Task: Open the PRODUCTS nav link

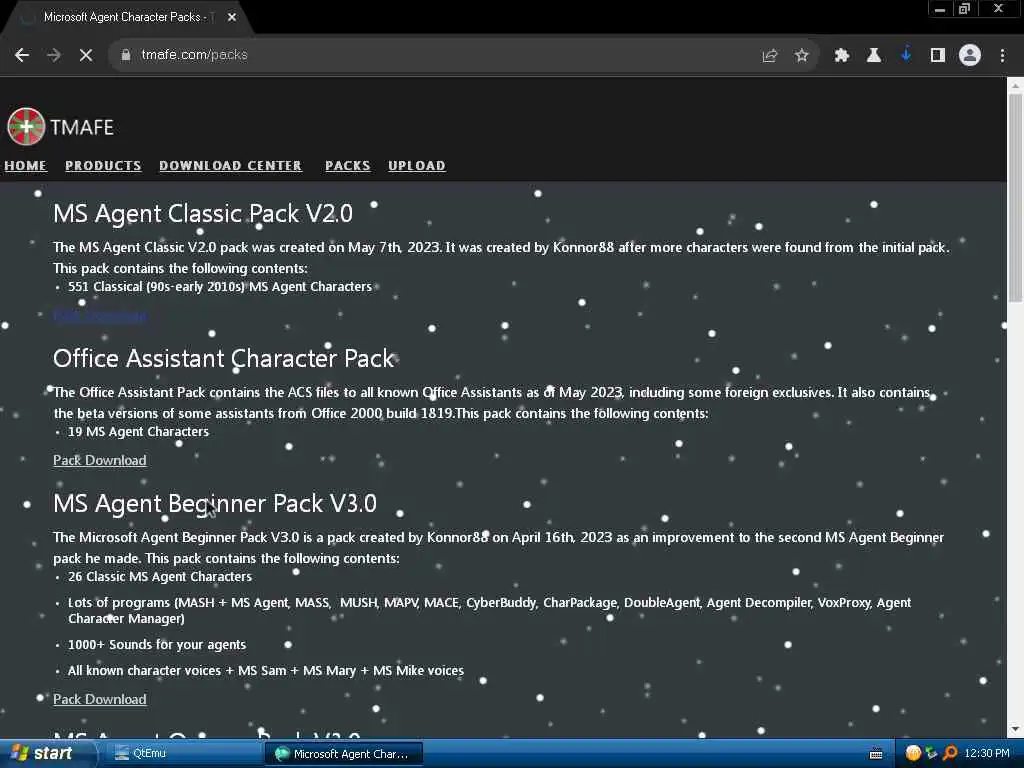Action: (103, 166)
